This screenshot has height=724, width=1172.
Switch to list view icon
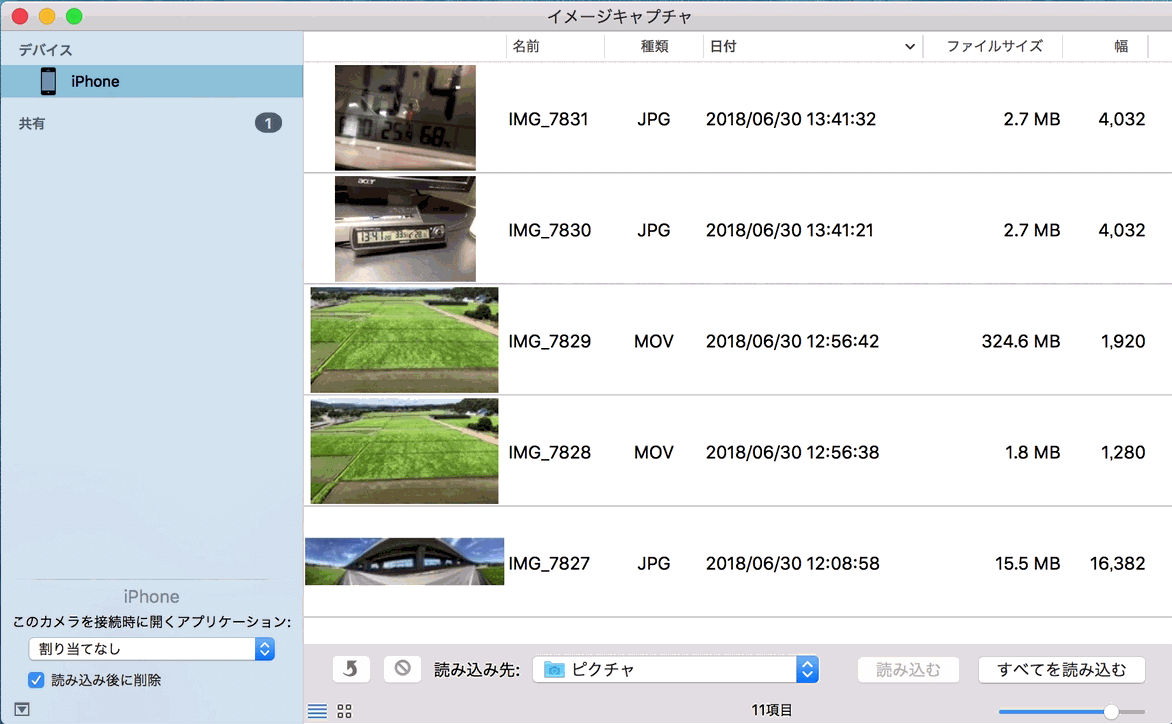coord(317,711)
